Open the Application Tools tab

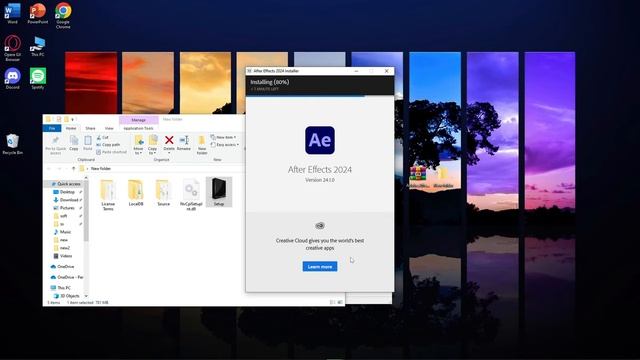point(139,128)
